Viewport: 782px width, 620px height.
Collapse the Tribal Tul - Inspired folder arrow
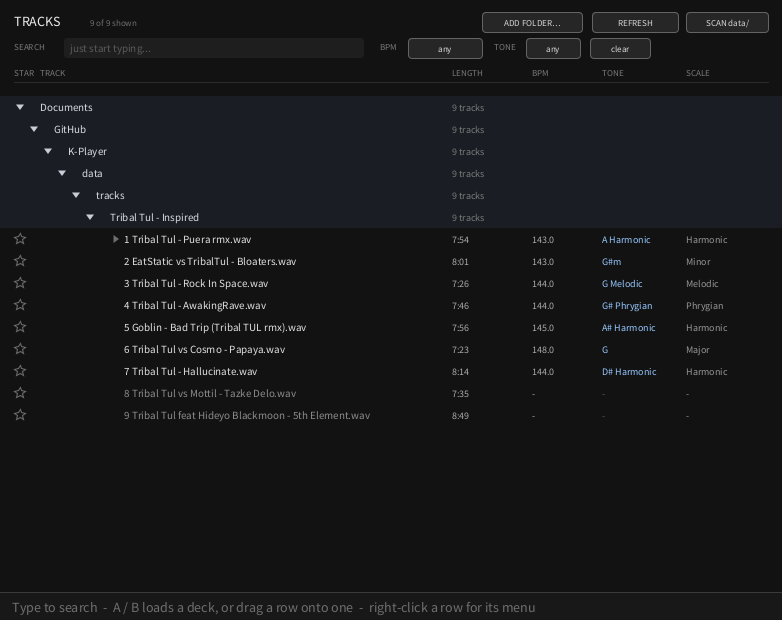tap(90, 217)
